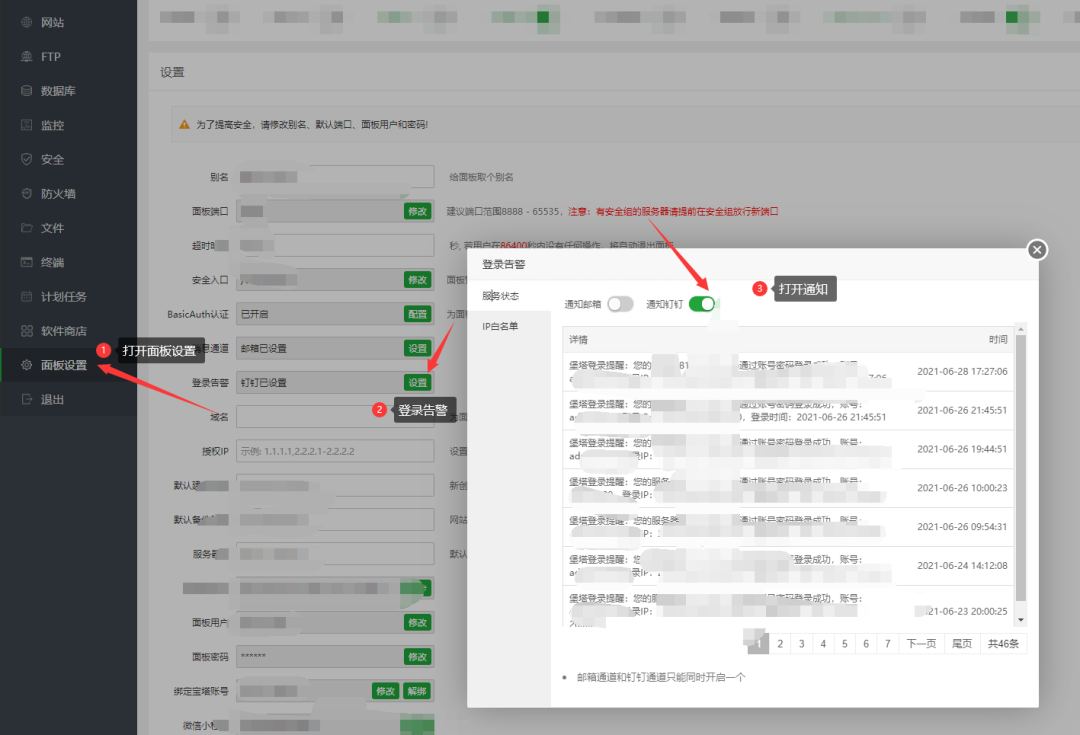Open 防火墙 menu label in sidebar
The width and height of the screenshot is (1080, 735).
tap(58, 194)
